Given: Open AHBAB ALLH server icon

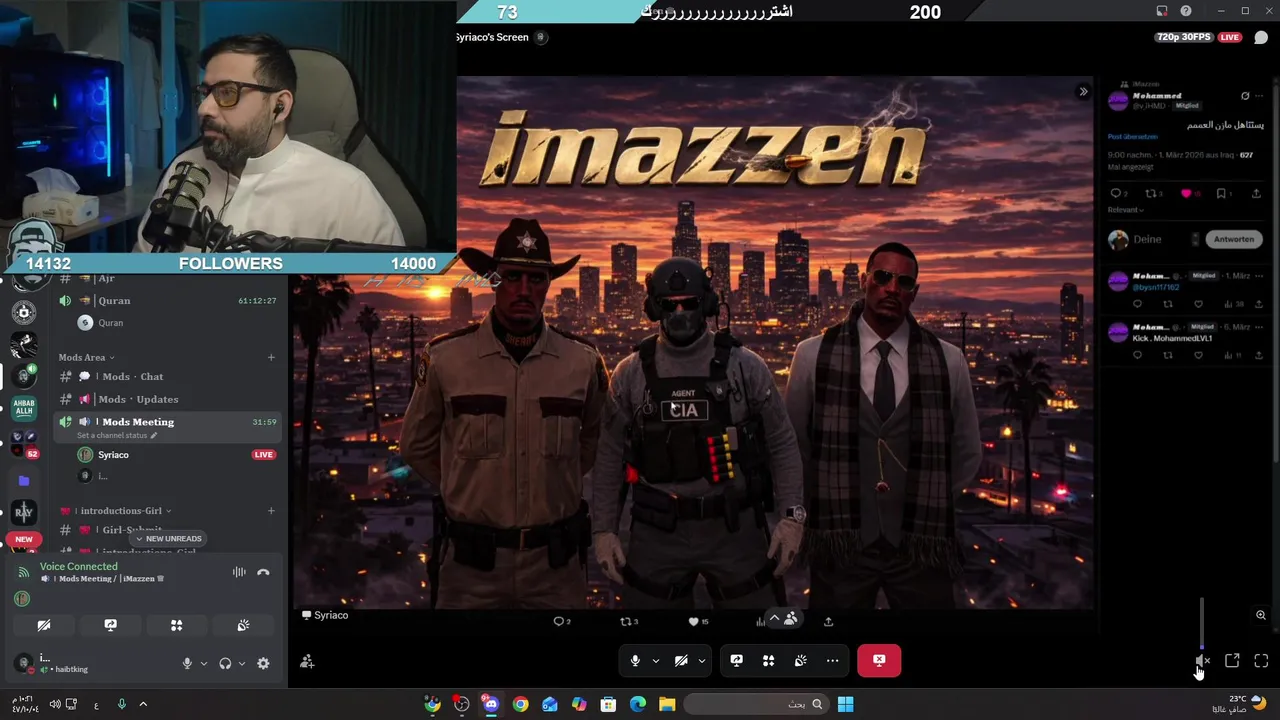Looking at the screenshot, I should click(x=24, y=407).
